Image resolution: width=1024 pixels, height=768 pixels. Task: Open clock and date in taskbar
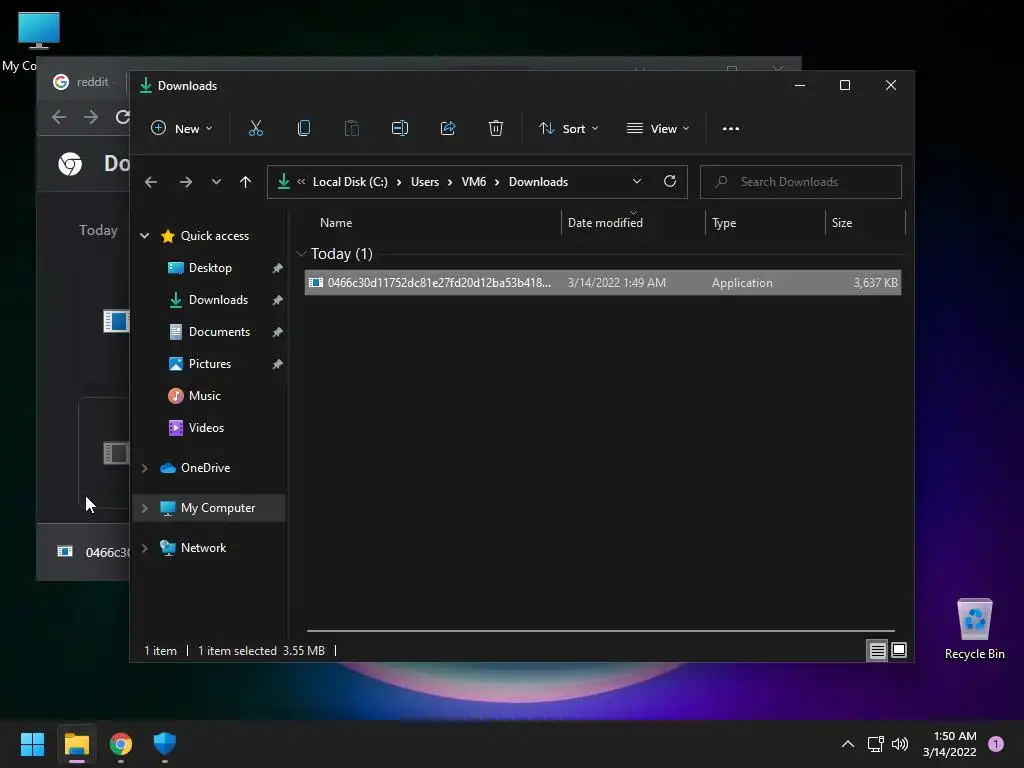[x=950, y=744]
